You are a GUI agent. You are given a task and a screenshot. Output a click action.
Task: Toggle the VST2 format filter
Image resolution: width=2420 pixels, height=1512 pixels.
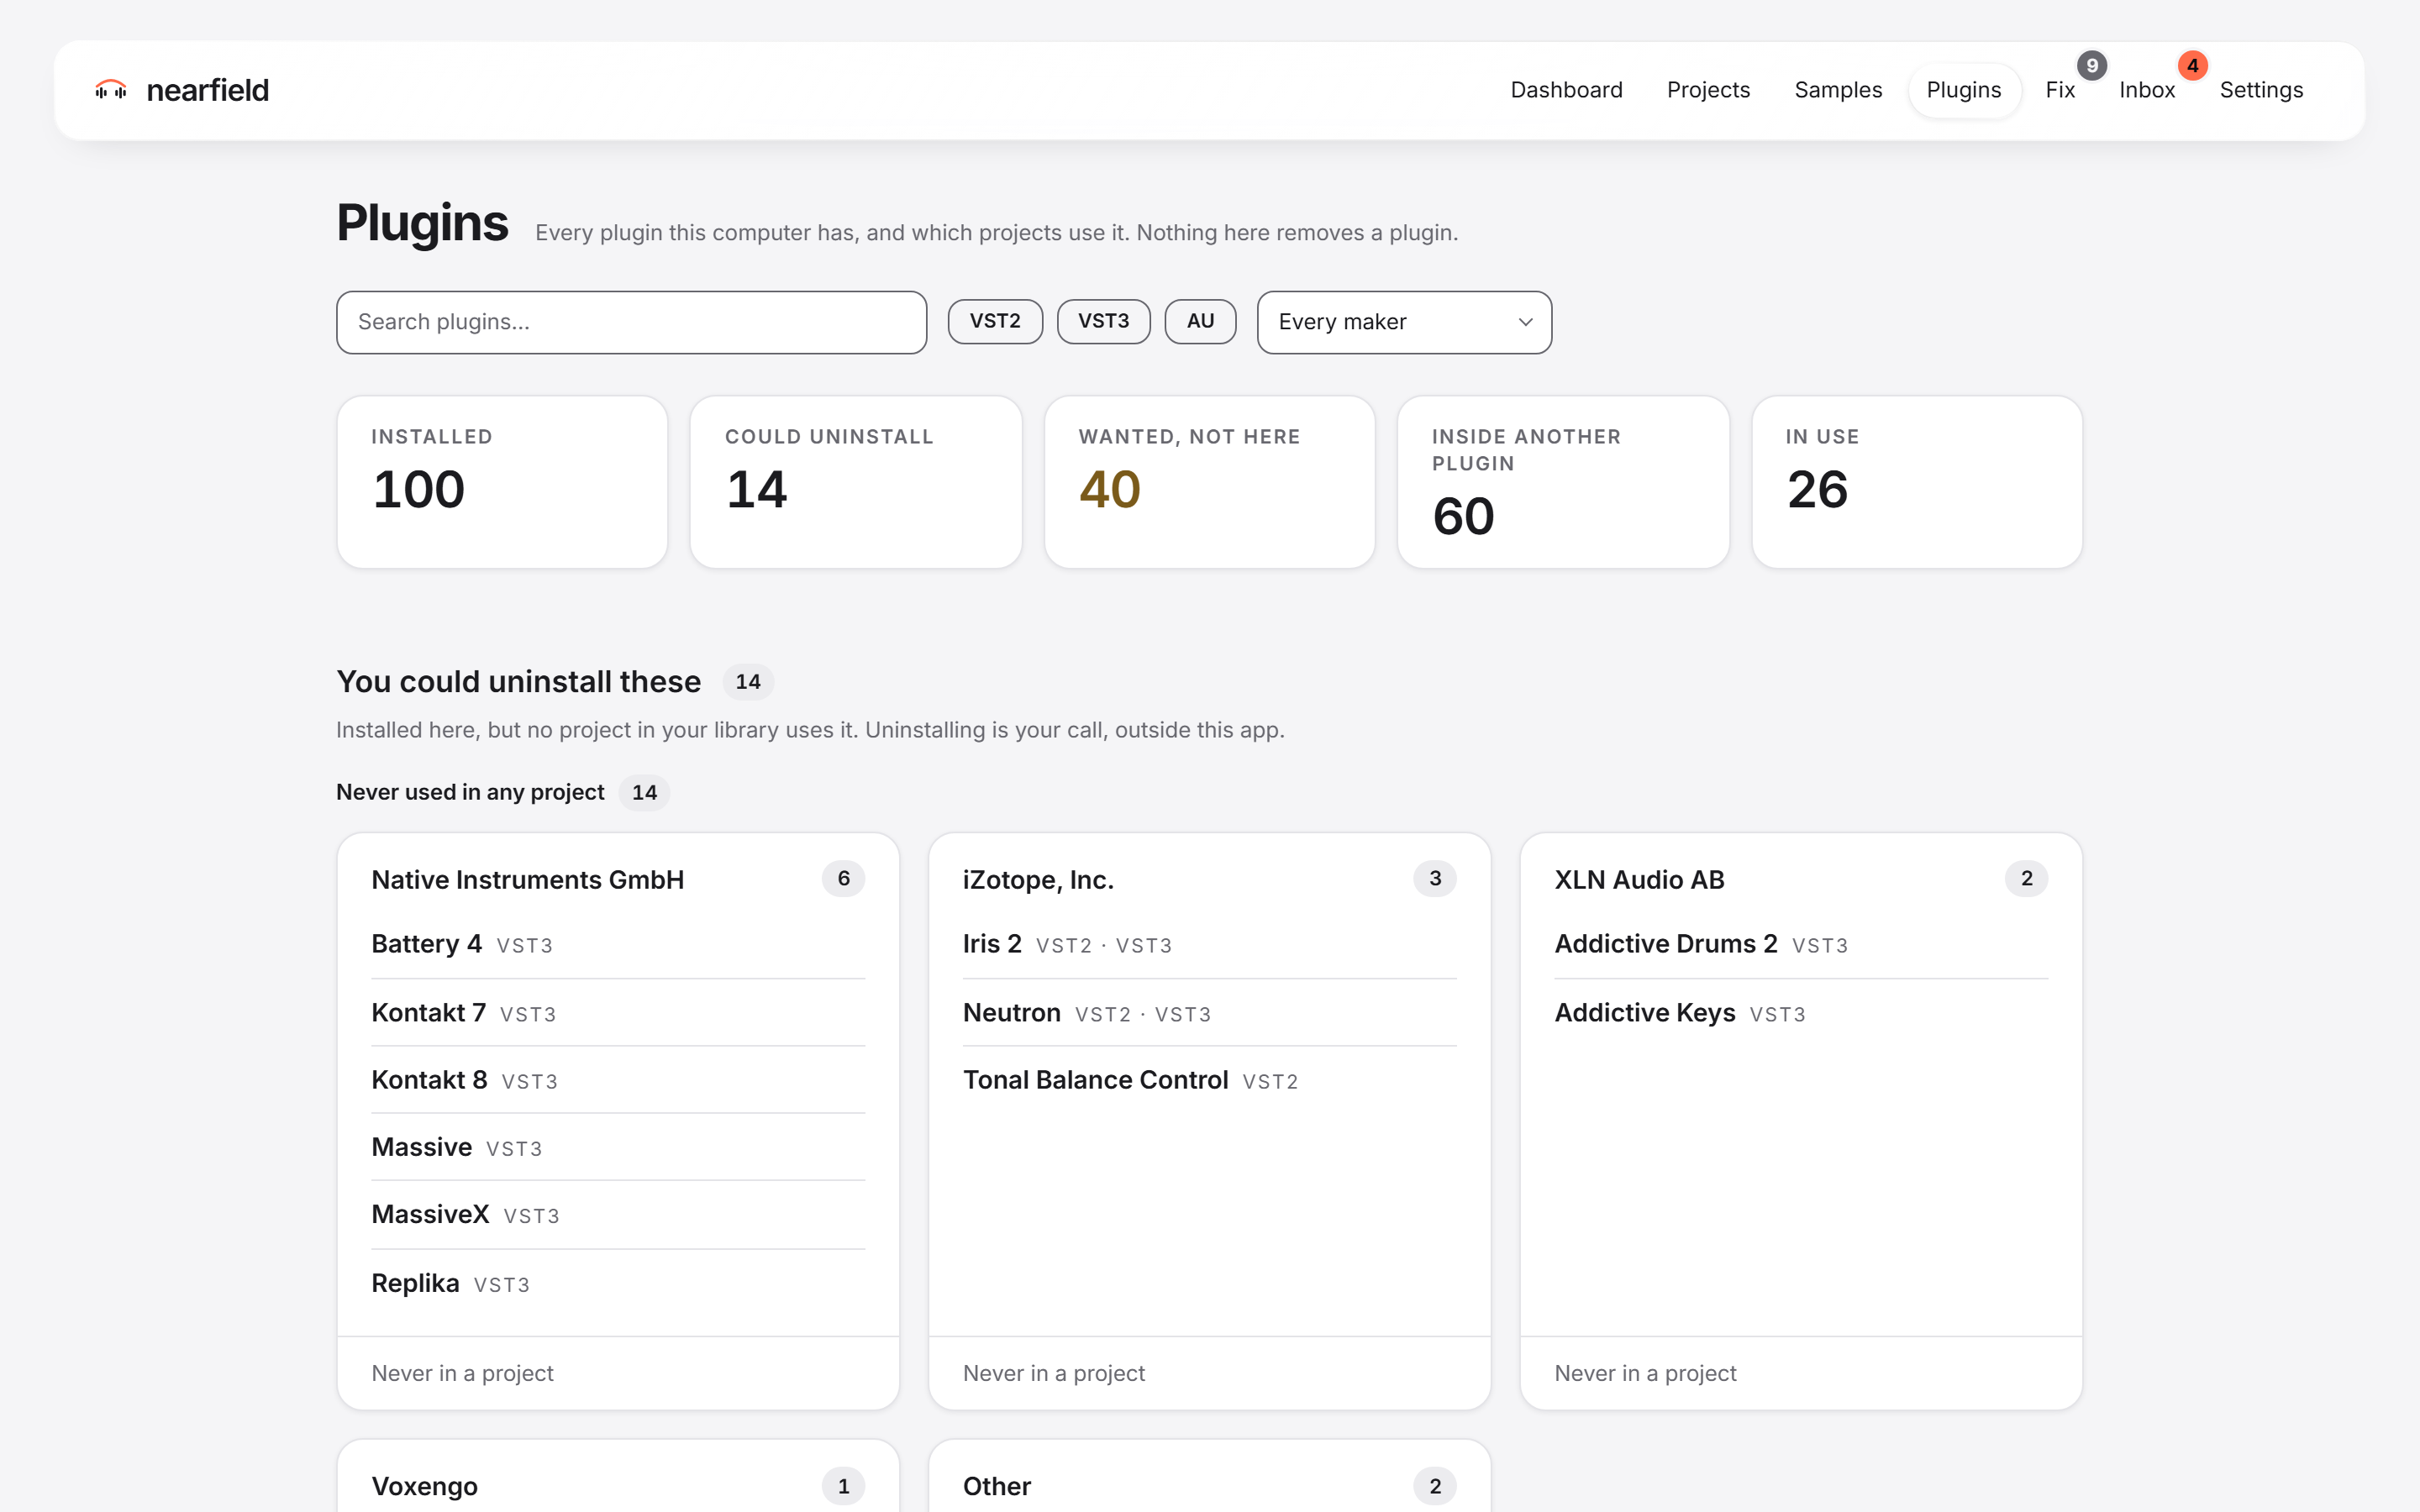click(995, 321)
